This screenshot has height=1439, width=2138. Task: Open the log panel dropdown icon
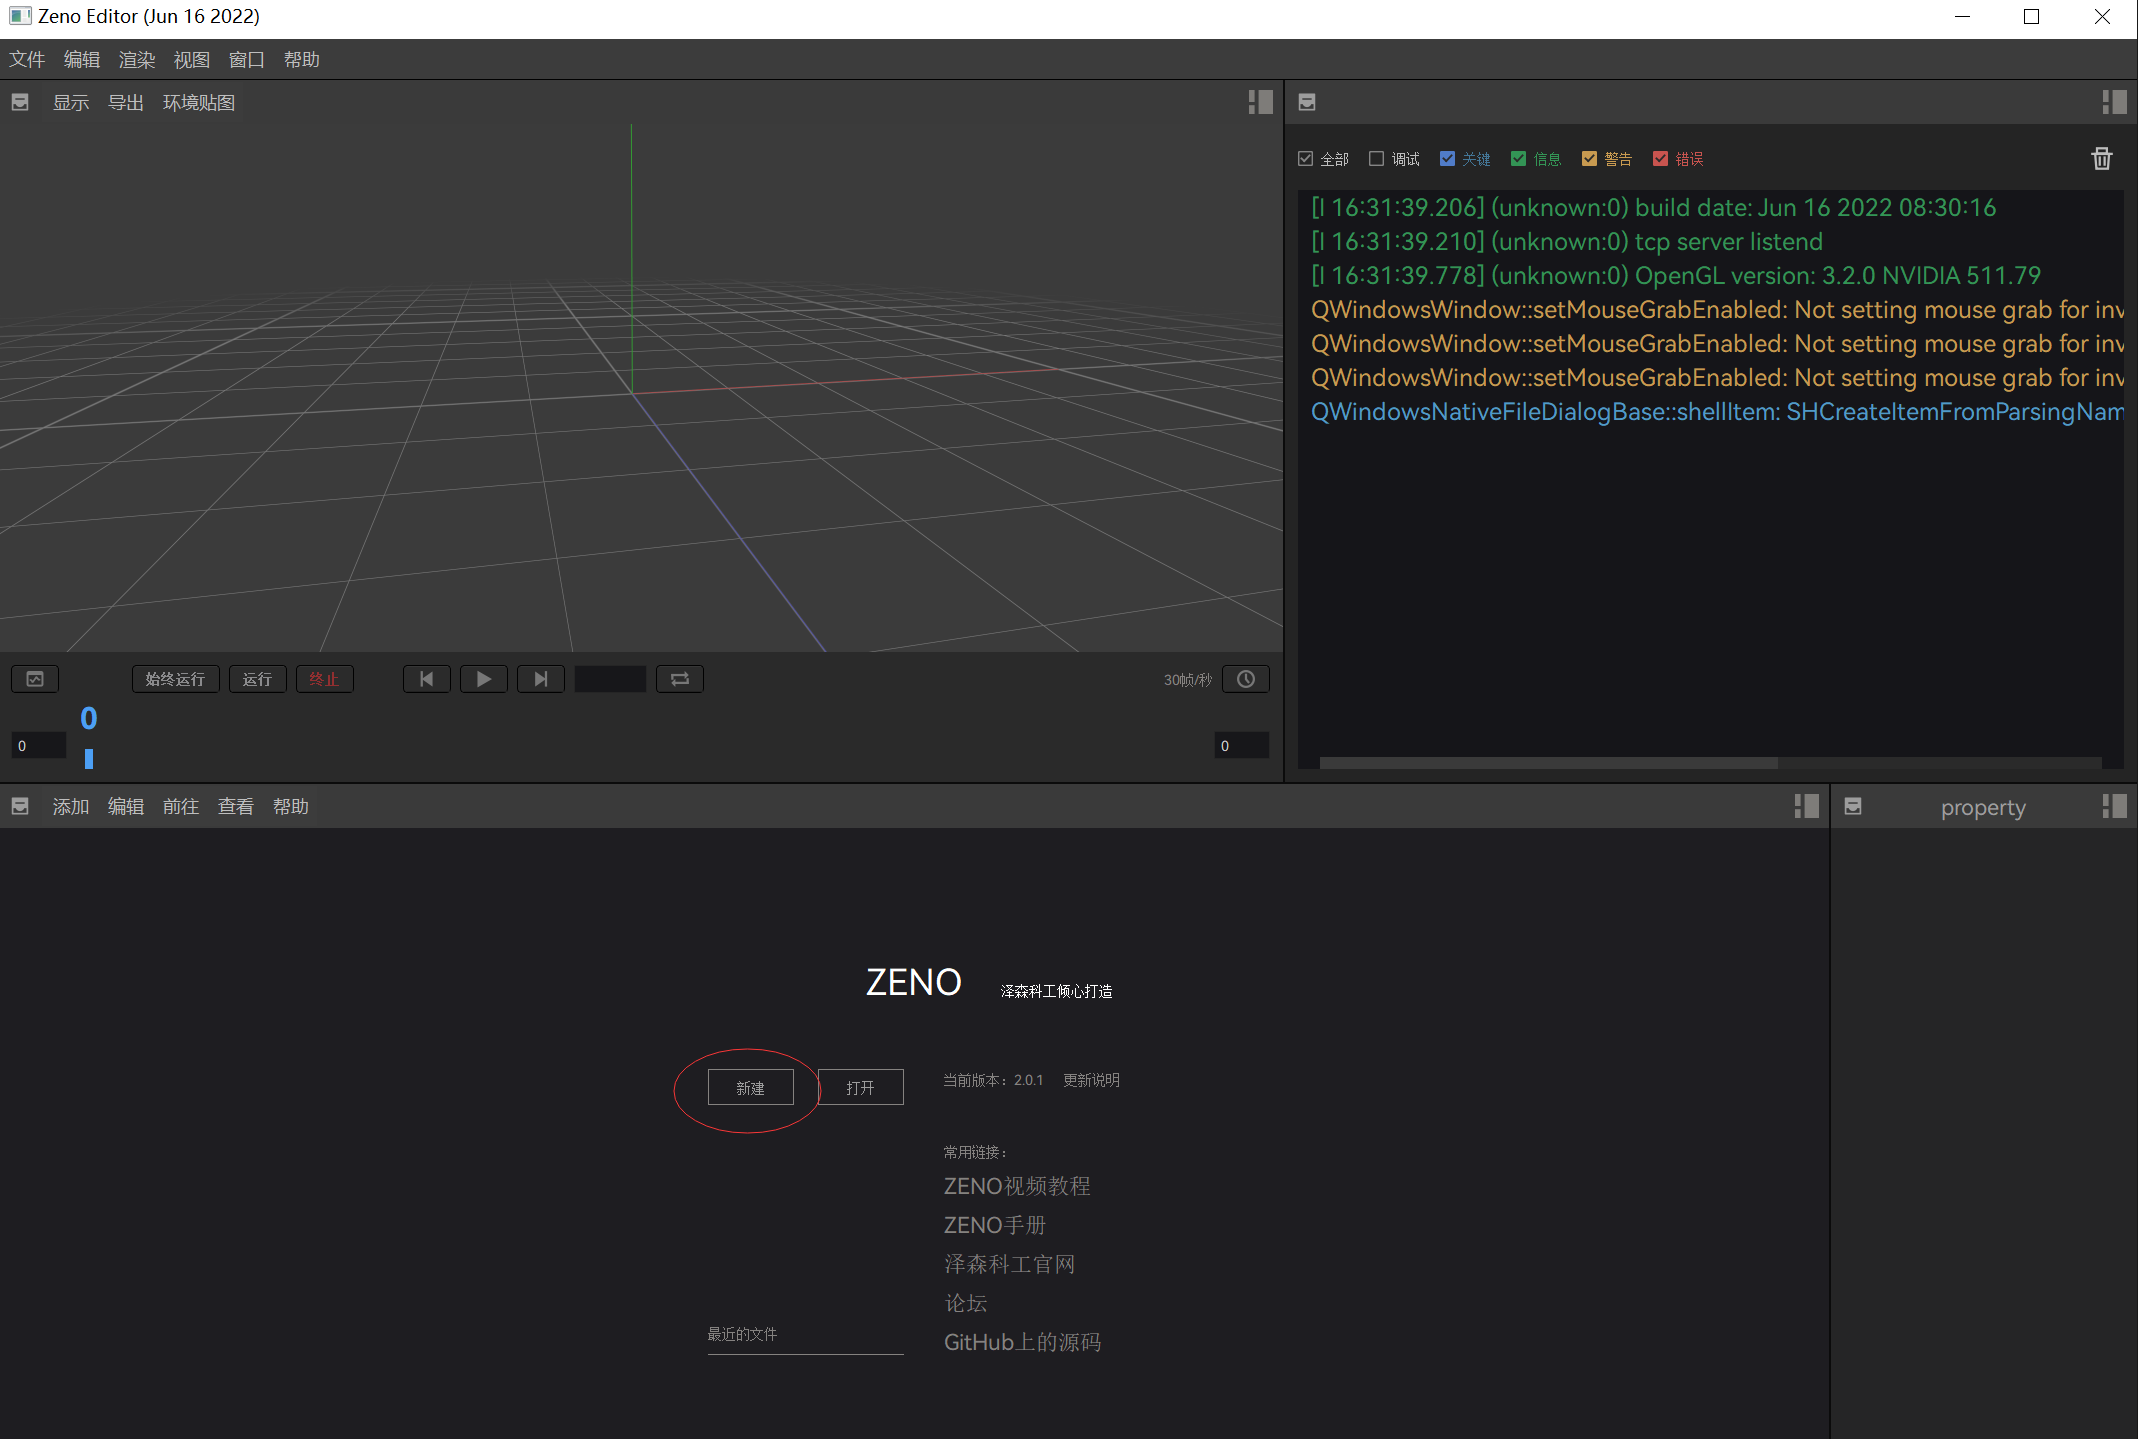pyautogui.click(x=1306, y=102)
